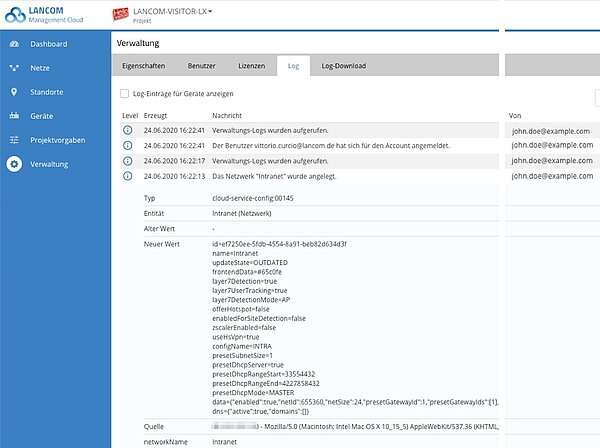Image resolution: width=600 pixels, height=448 pixels.
Task: Enable 'Log-Einträge für Geräte anzeigen' checkbox
Action: (124, 93)
